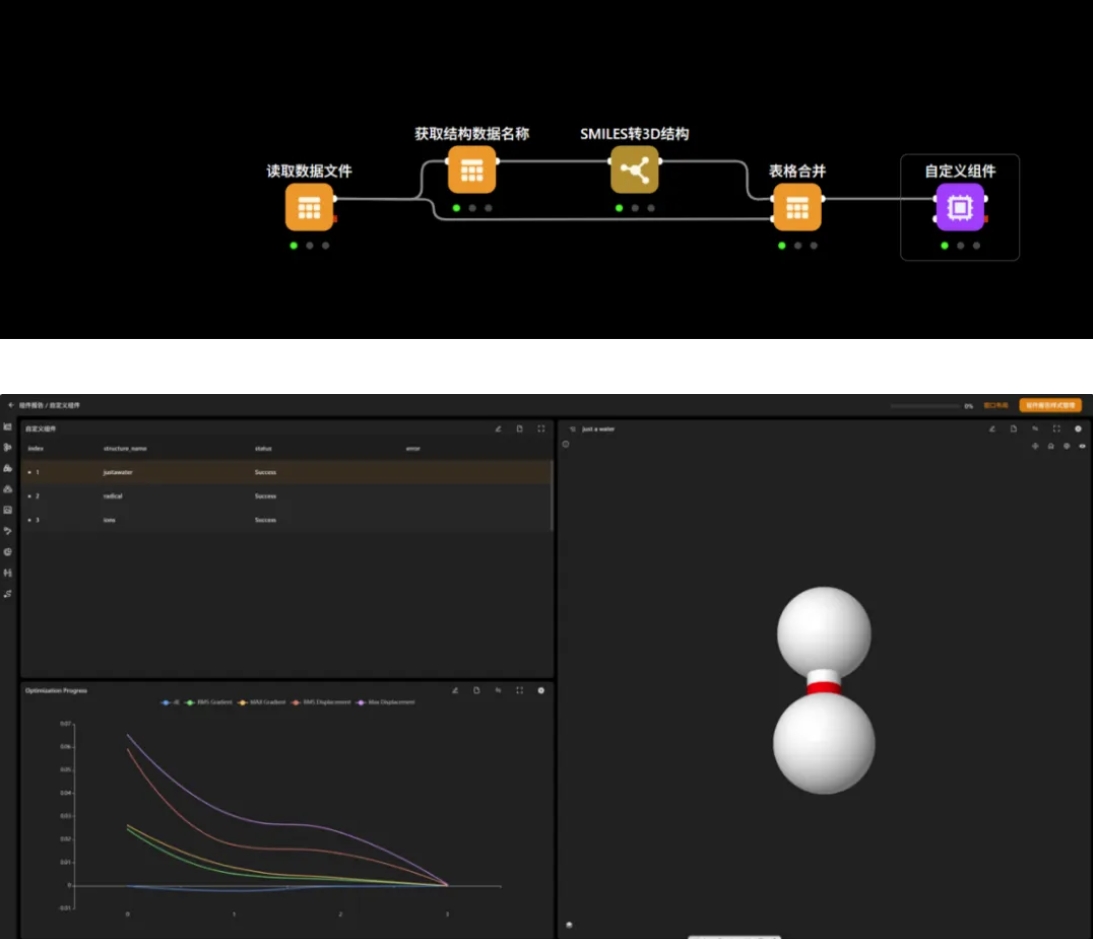Click the orange text link beside progress percentage
The image size is (1093, 939).
995,406
